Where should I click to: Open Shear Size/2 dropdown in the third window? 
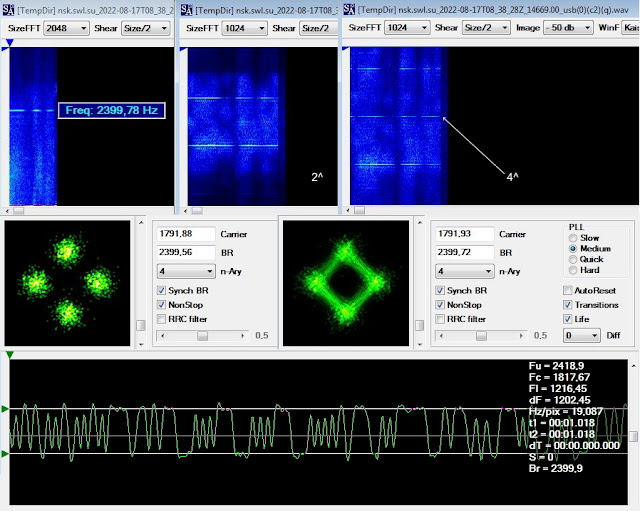coord(486,28)
